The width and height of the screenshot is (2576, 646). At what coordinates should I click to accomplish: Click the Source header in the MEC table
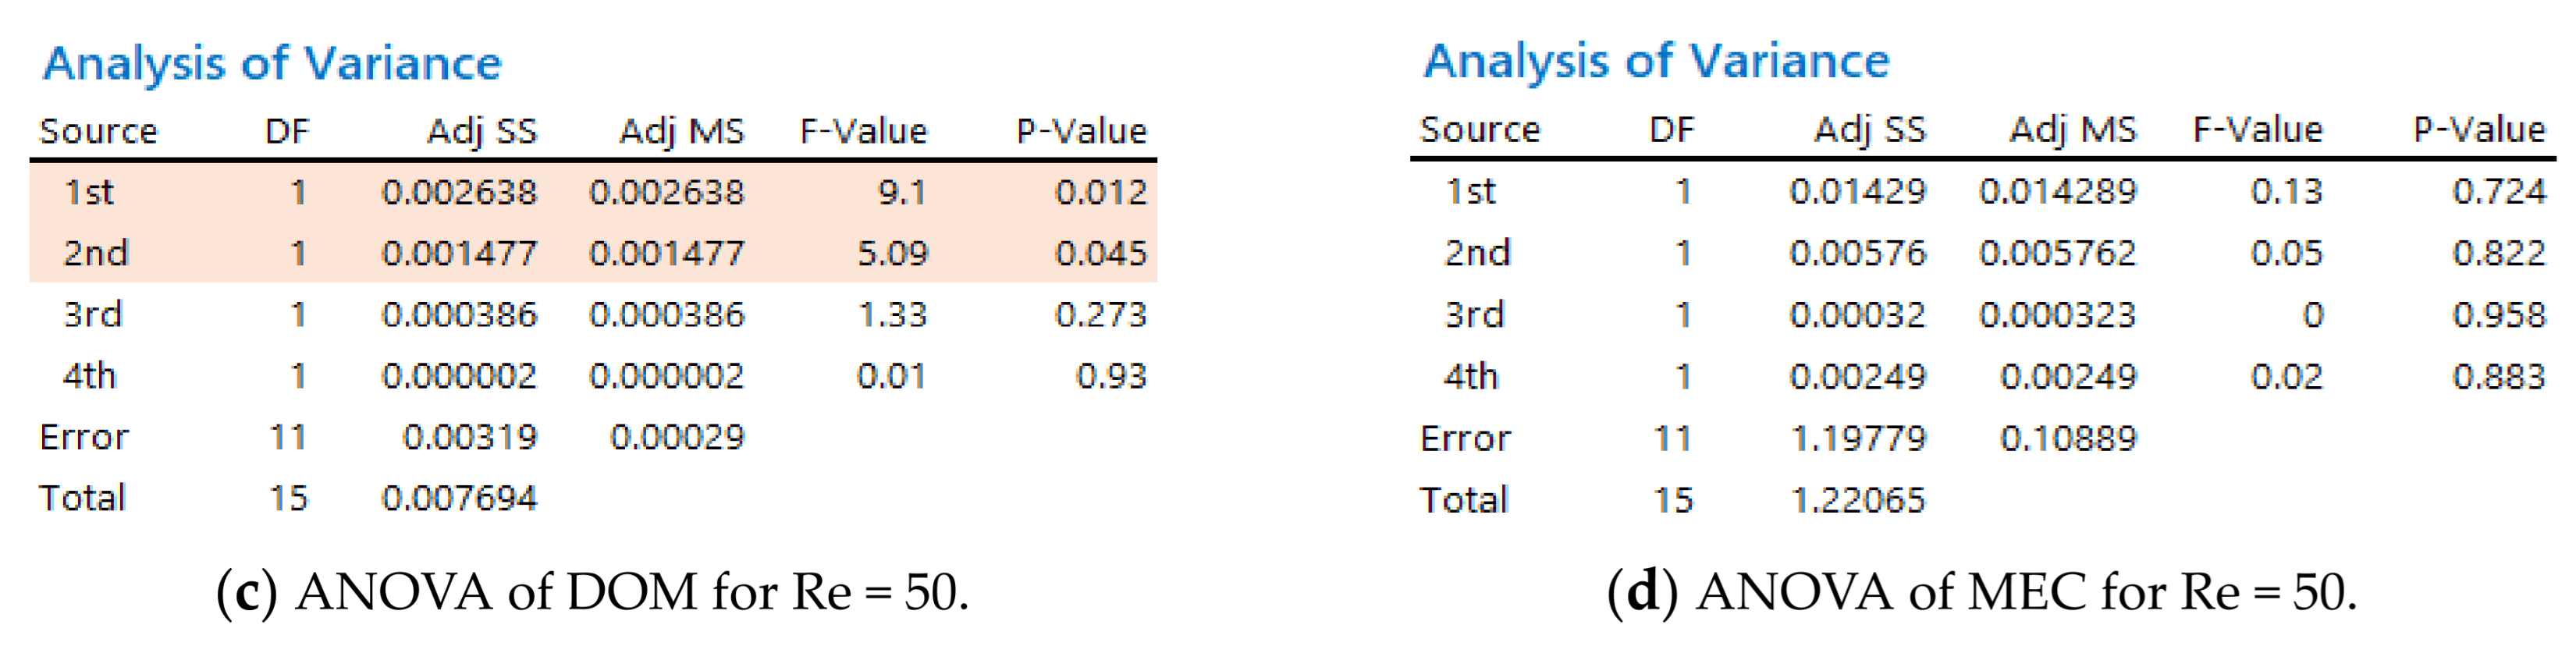pos(1479,130)
